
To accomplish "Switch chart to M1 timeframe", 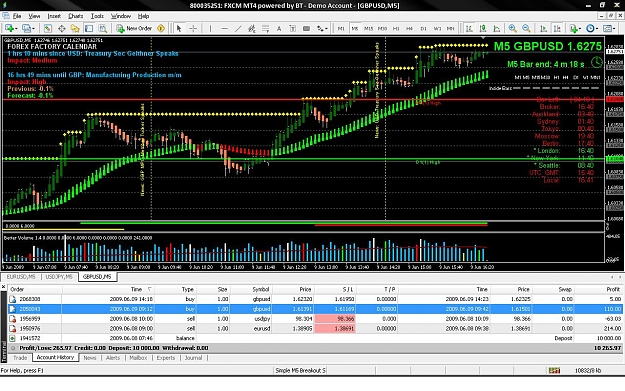I will (x=341, y=28).
